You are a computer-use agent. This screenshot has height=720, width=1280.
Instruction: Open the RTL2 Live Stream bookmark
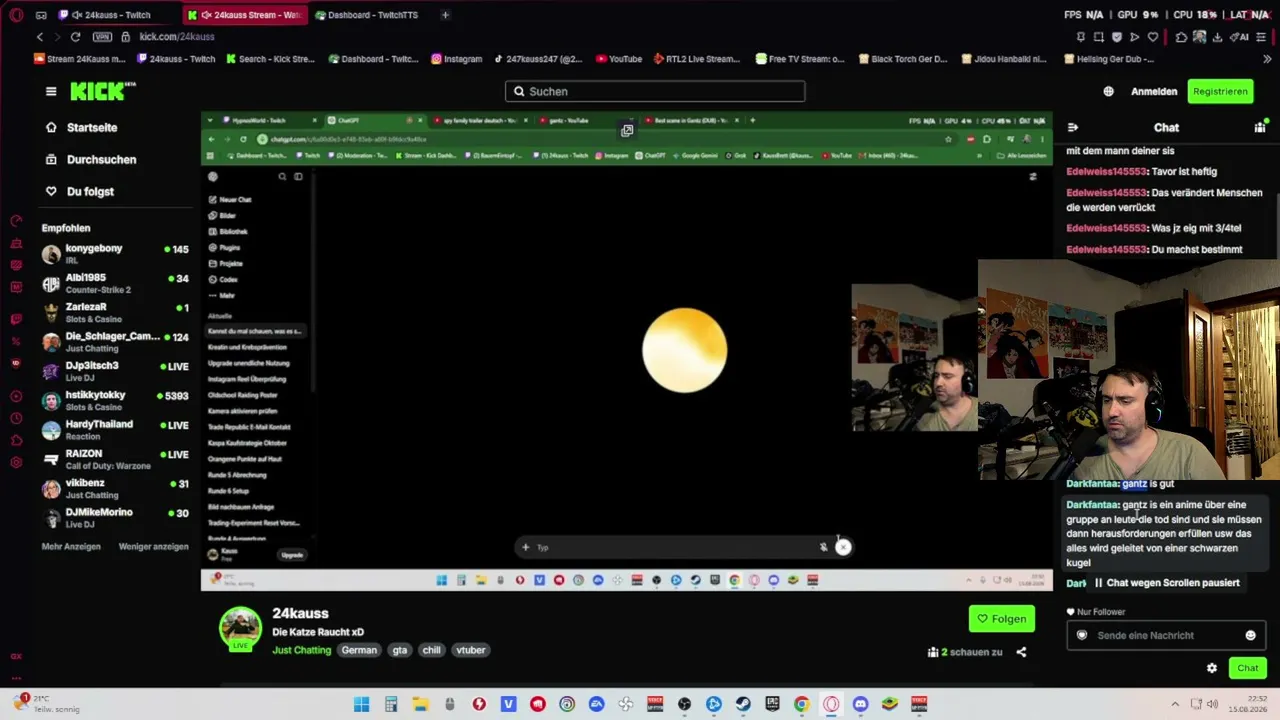click(x=697, y=59)
